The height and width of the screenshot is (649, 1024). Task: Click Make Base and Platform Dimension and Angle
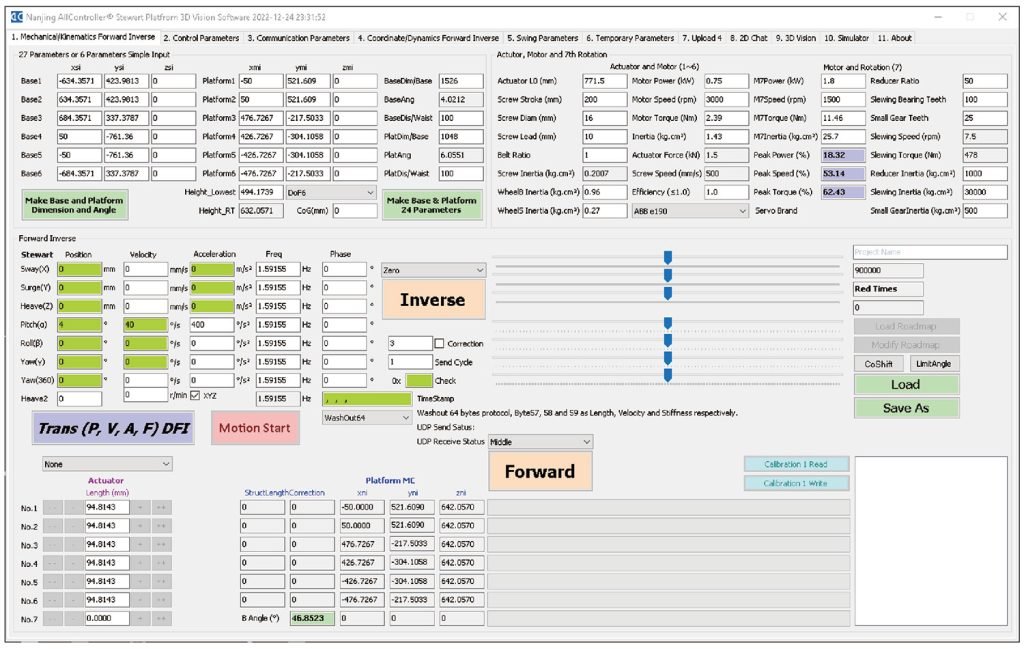click(73, 204)
